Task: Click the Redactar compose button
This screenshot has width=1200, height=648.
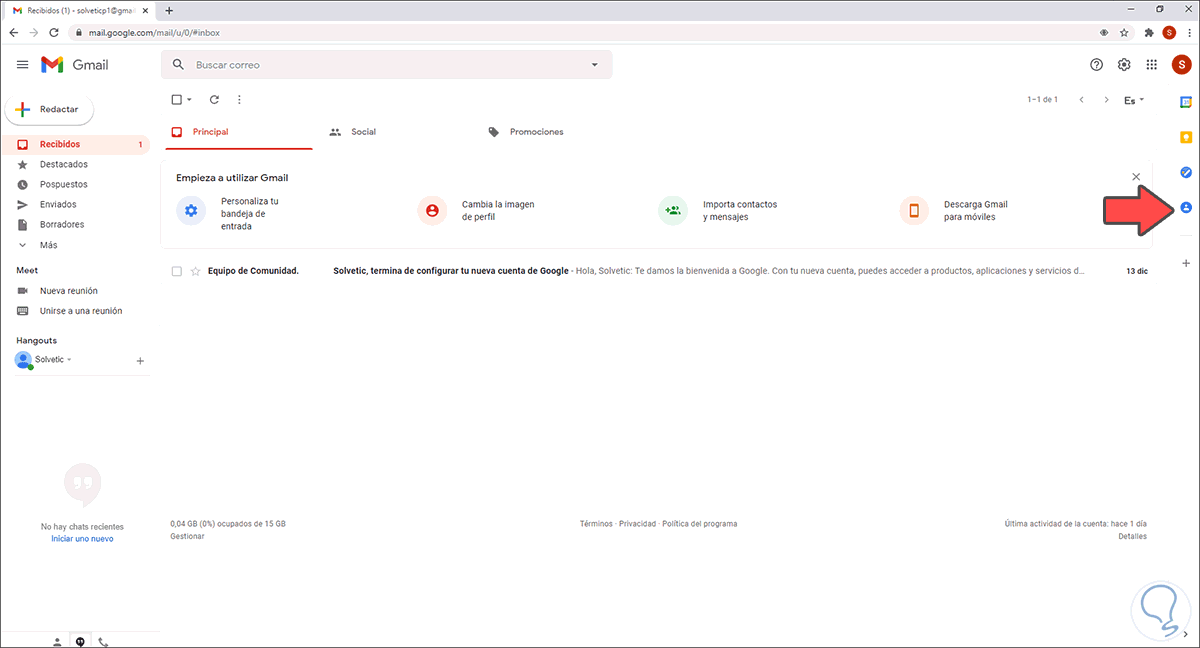Action: tap(50, 109)
